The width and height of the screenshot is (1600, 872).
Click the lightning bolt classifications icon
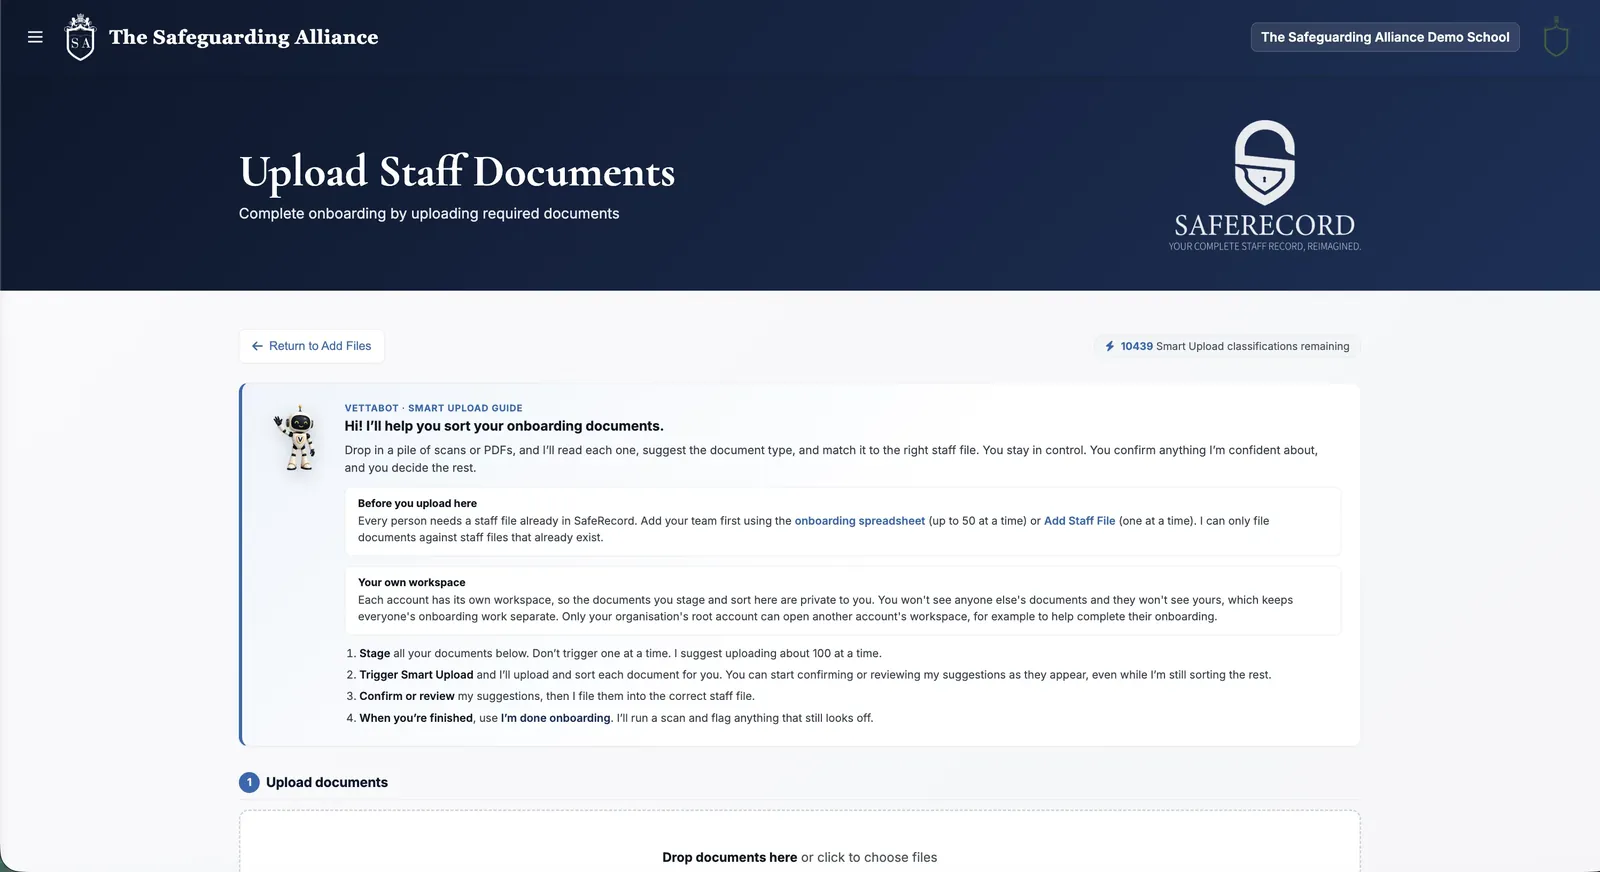[x=1110, y=346]
